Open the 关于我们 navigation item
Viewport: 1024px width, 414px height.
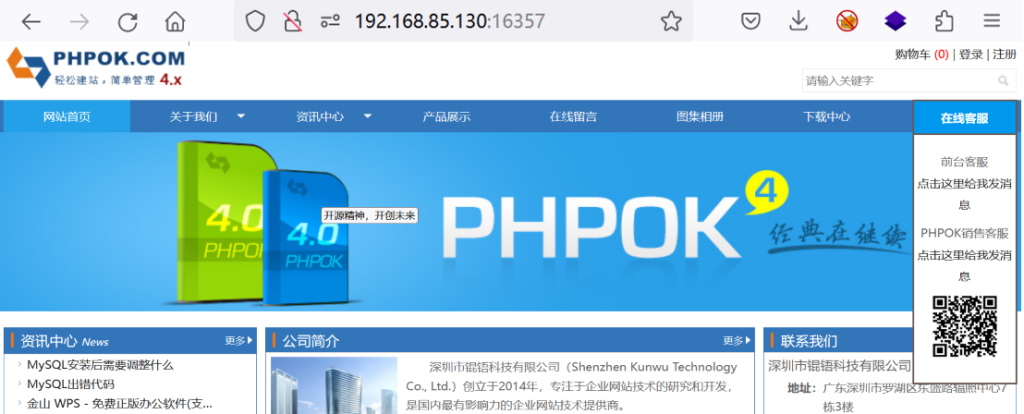[193, 117]
